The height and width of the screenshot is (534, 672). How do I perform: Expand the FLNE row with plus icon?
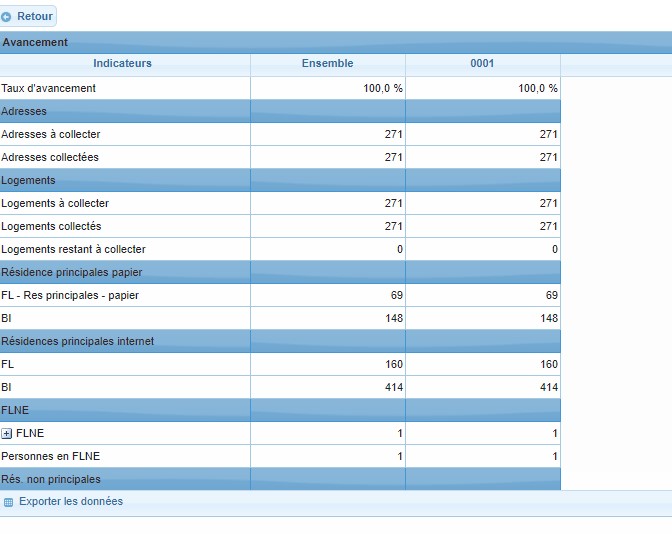(x=7, y=434)
